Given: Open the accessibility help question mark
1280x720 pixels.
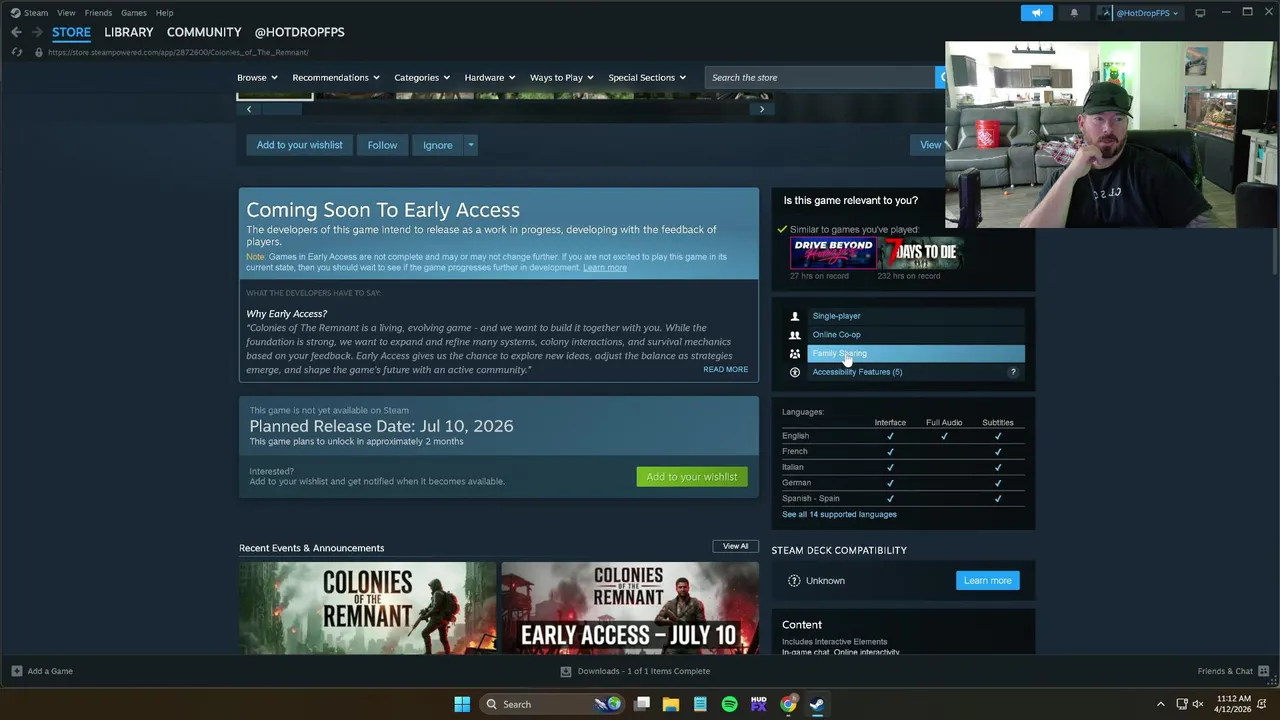Looking at the screenshot, I should (x=1013, y=372).
